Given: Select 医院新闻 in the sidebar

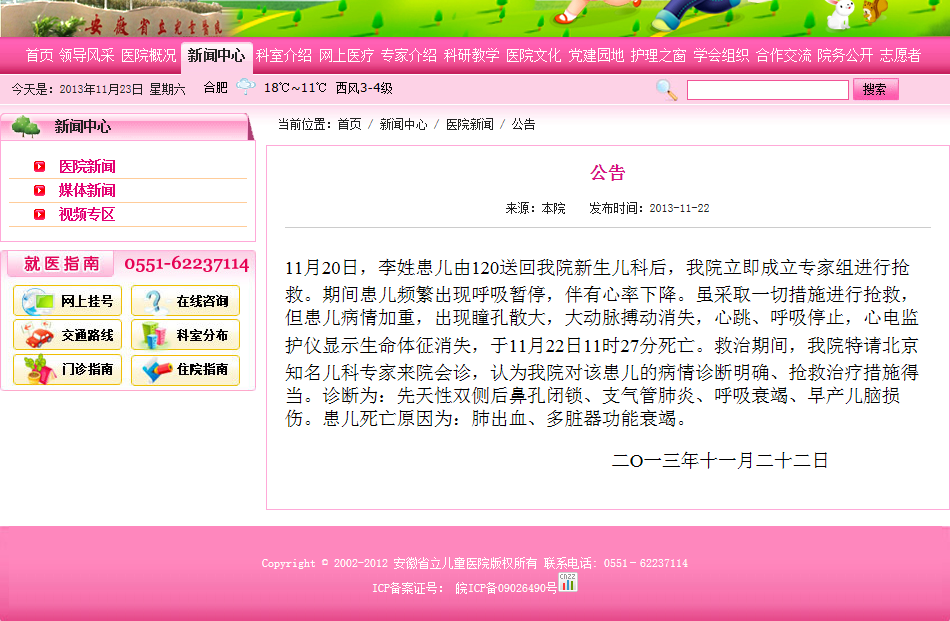Looking at the screenshot, I should 87,167.
